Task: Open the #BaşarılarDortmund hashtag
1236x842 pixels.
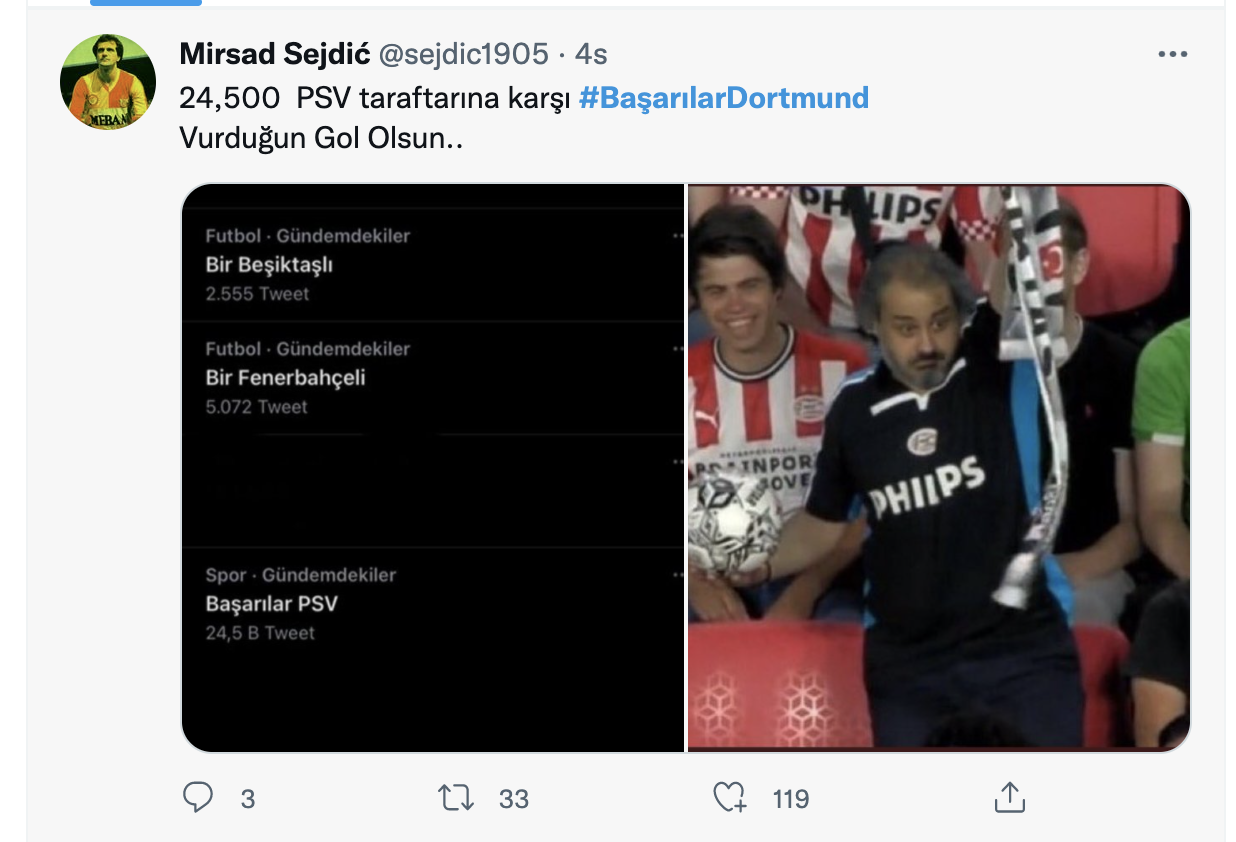Action: [x=723, y=97]
